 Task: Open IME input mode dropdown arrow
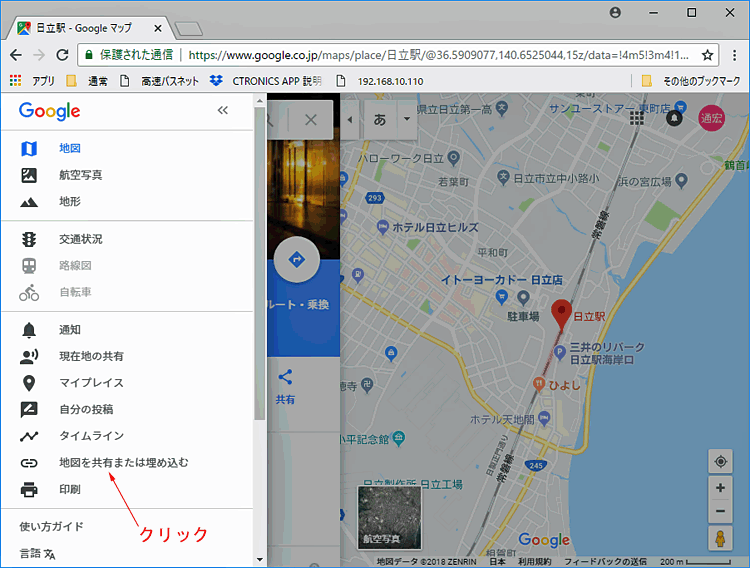[407, 119]
